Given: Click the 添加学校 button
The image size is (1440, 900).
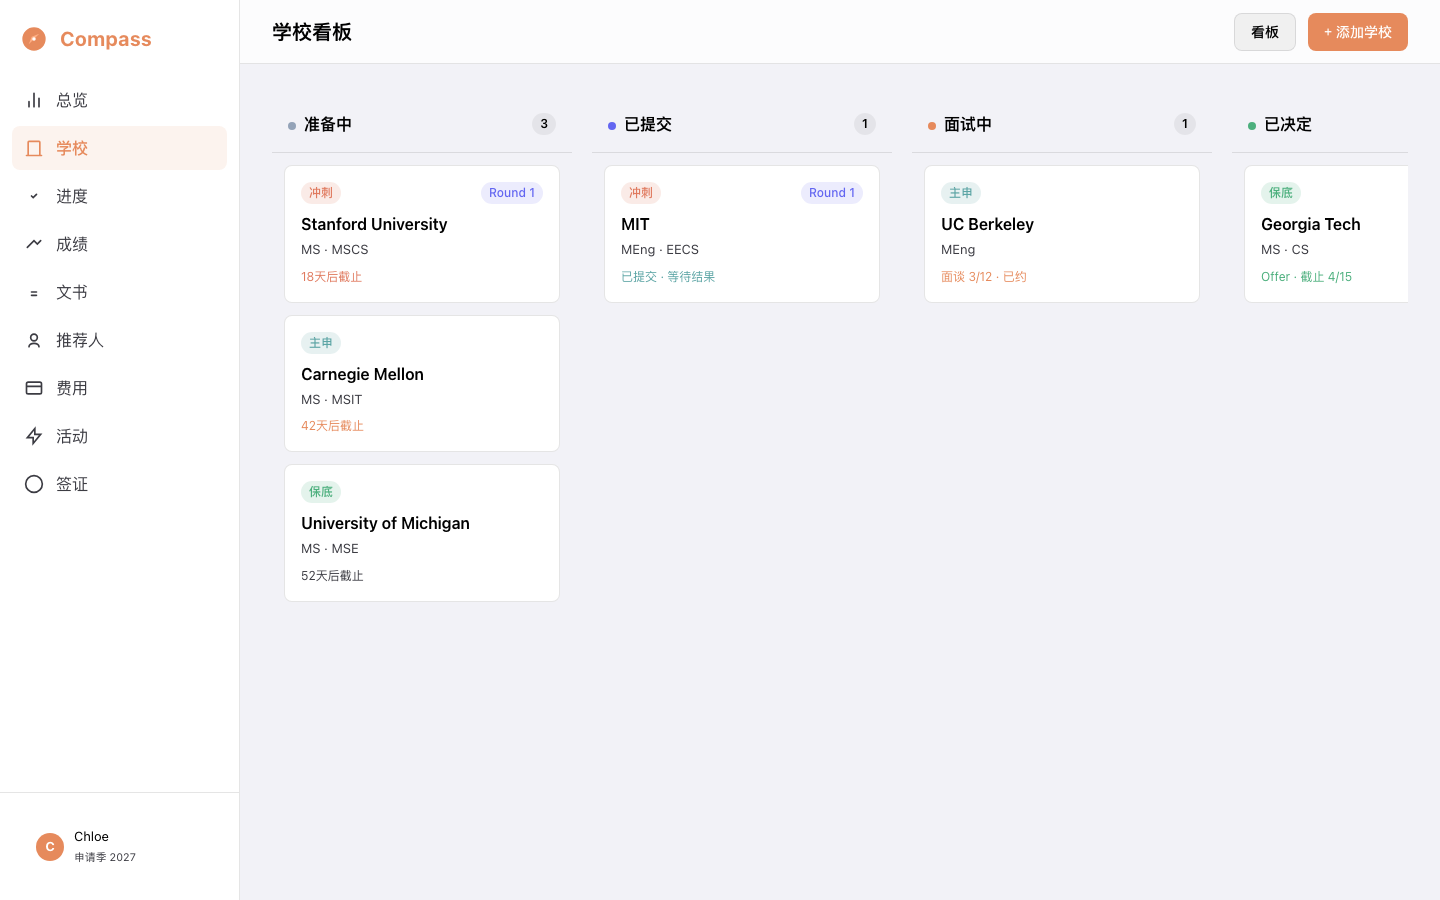Looking at the screenshot, I should (x=1358, y=32).
